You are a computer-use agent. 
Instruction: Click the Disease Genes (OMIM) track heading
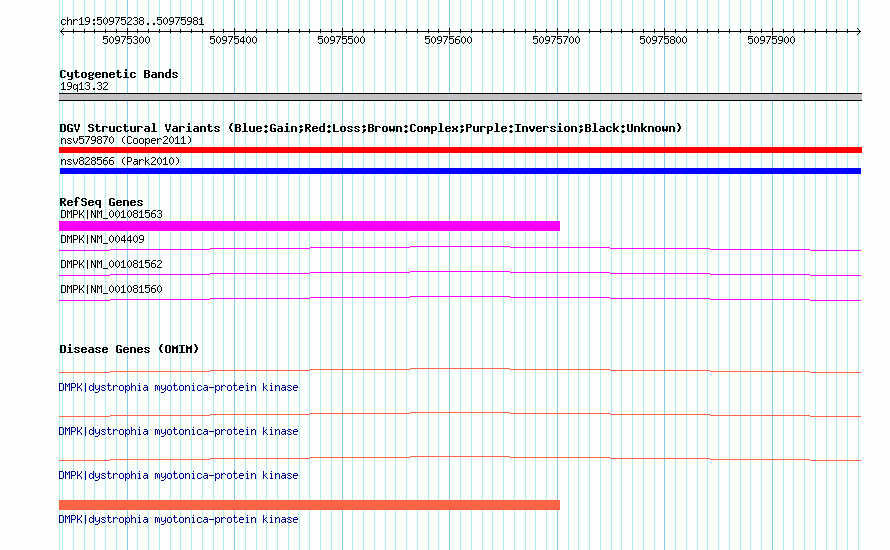pos(129,349)
